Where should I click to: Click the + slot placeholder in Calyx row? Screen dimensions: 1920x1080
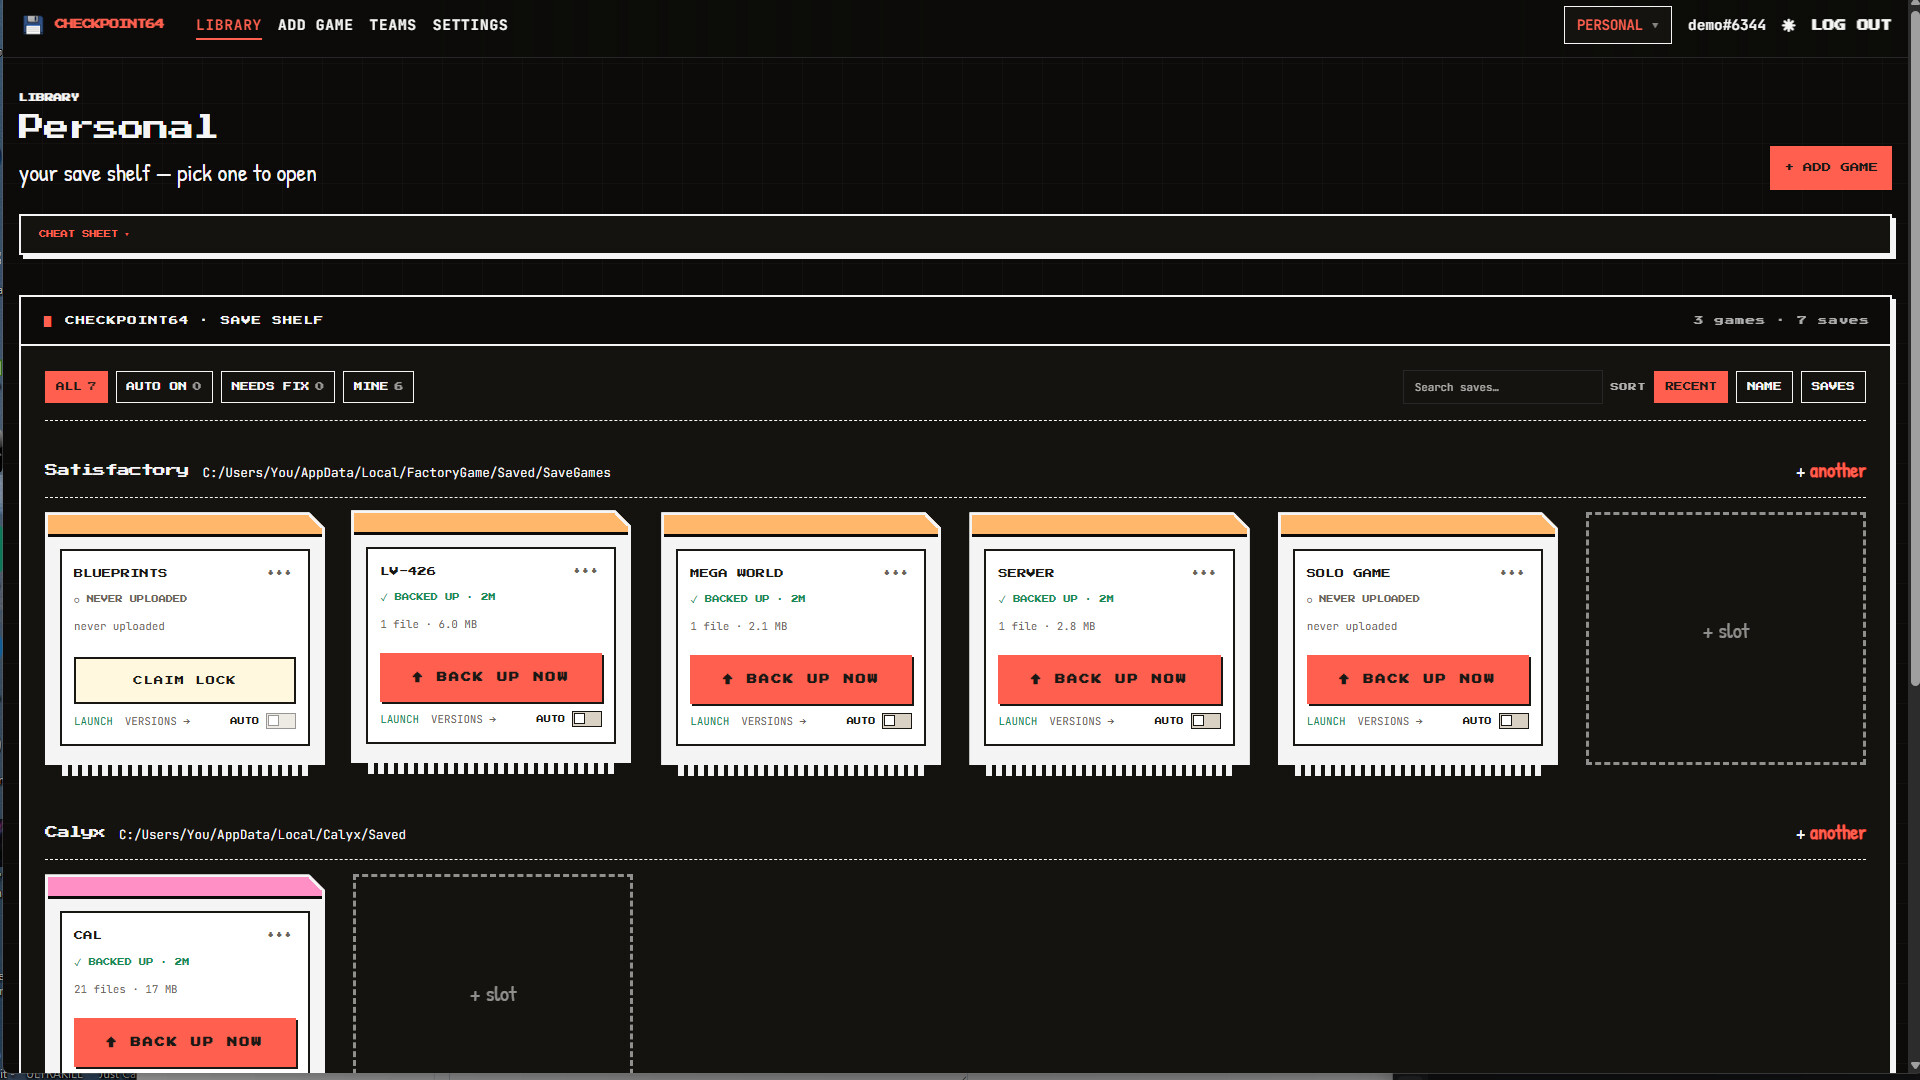pos(493,975)
